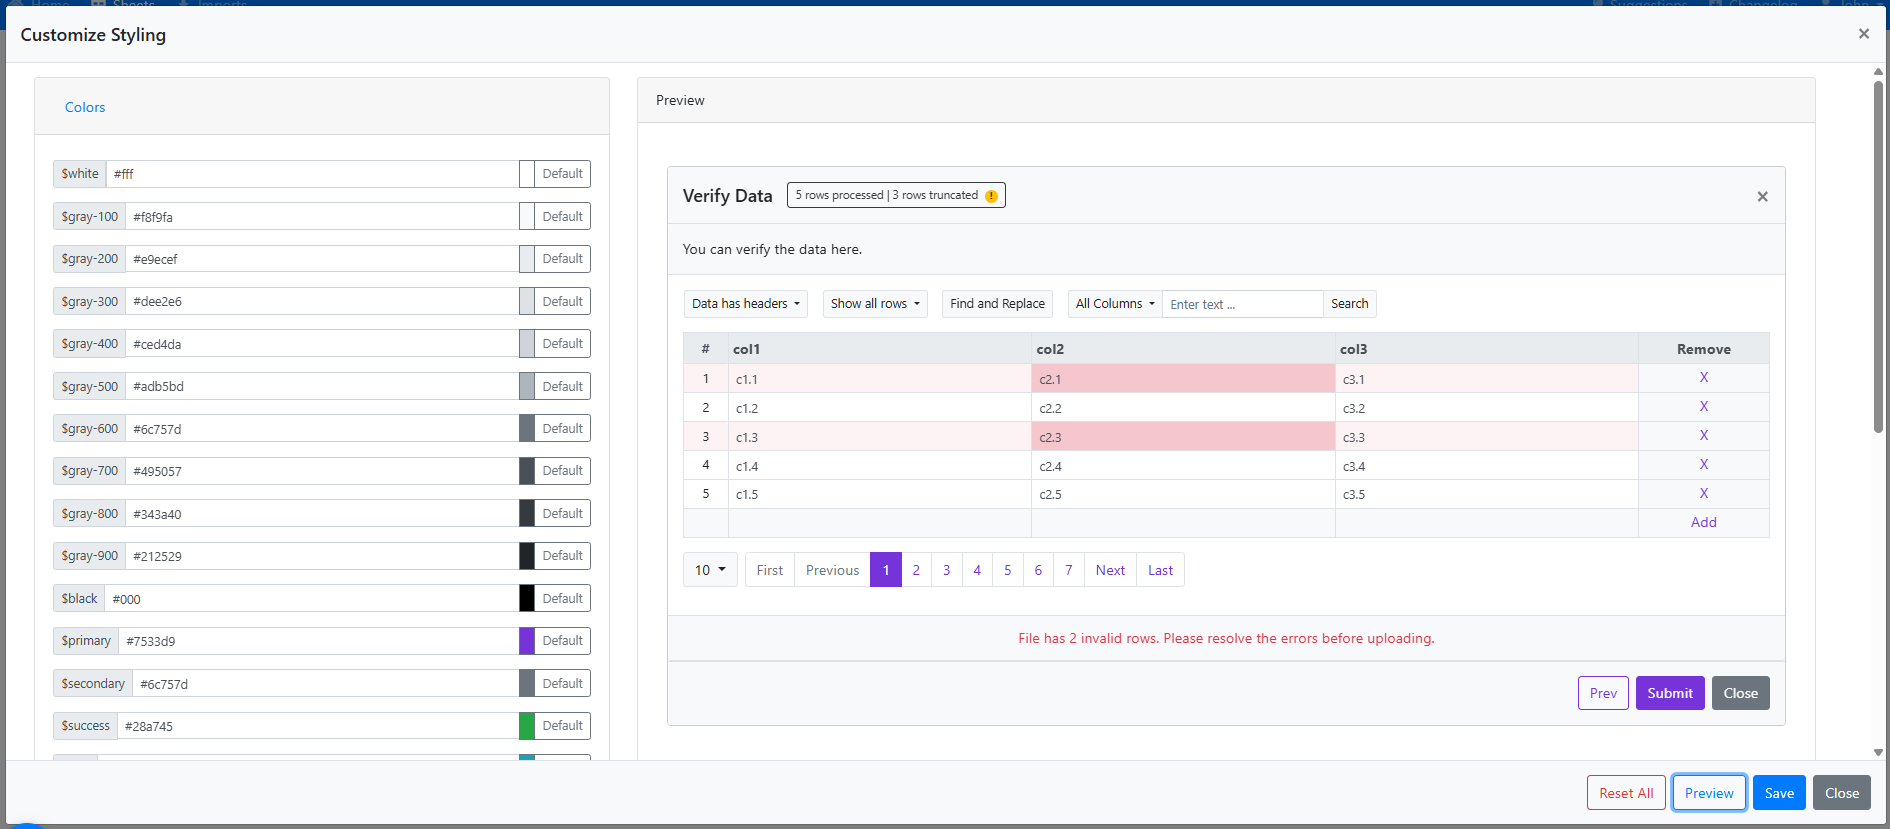Focus the Enter text search field
The height and width of the screenshot is (829, 1890).
pos(1242,304)
